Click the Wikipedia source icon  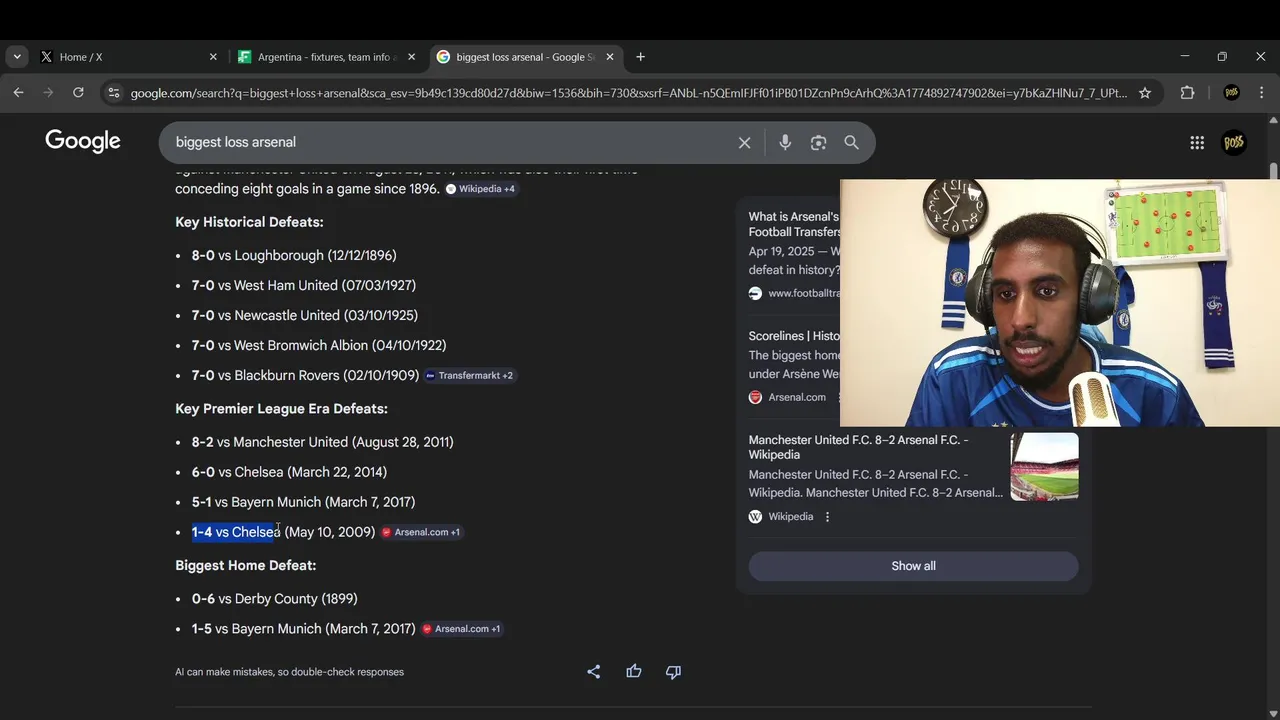(x=755, y=517)
